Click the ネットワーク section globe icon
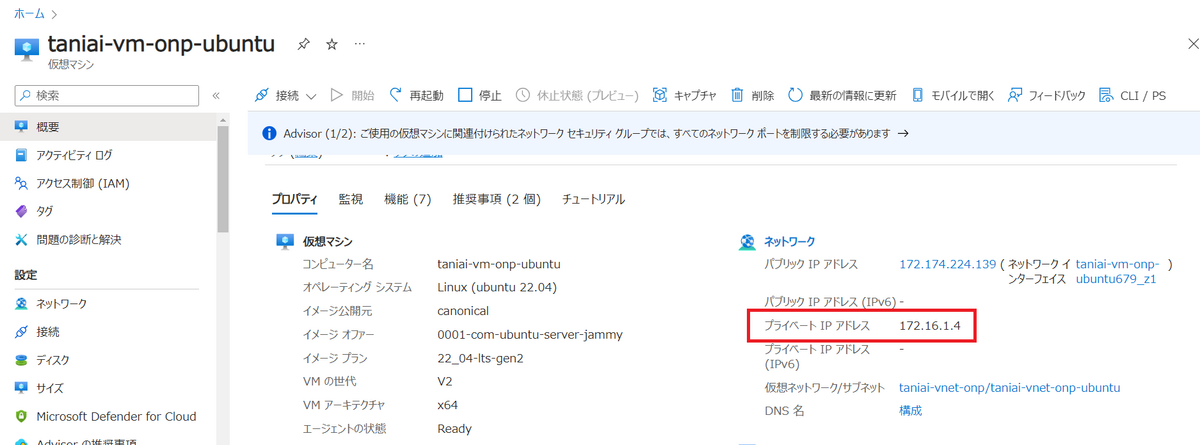 (x=746, y=241)
